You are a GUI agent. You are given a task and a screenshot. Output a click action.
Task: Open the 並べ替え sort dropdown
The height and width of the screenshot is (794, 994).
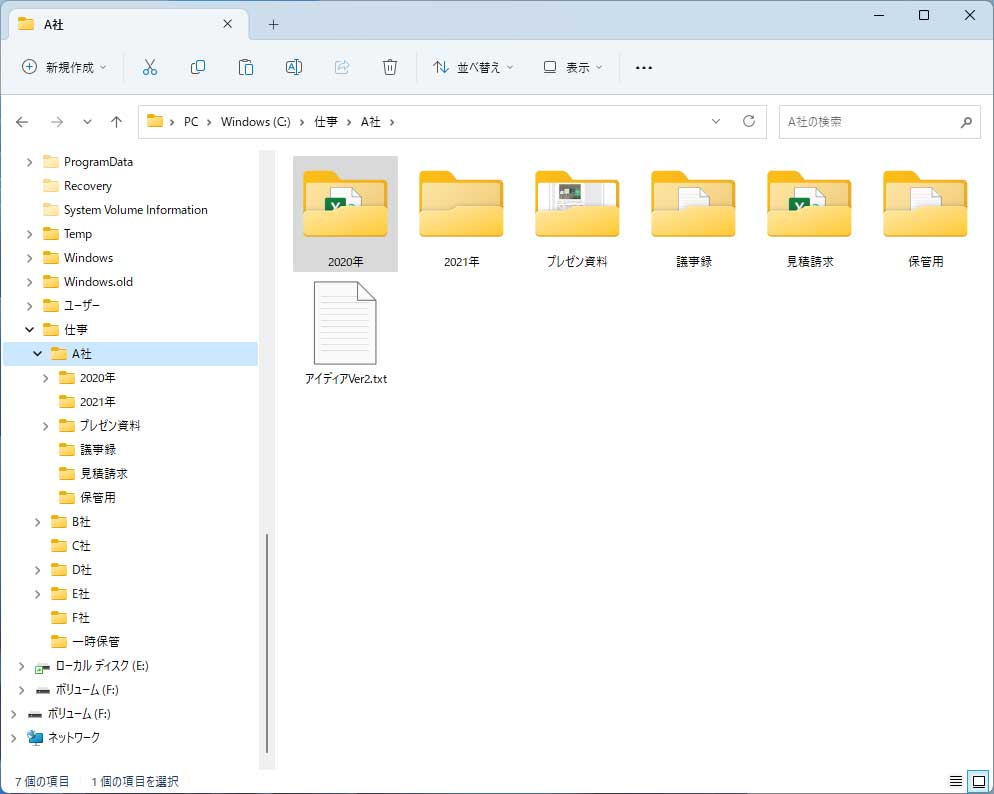click(472, 67)
